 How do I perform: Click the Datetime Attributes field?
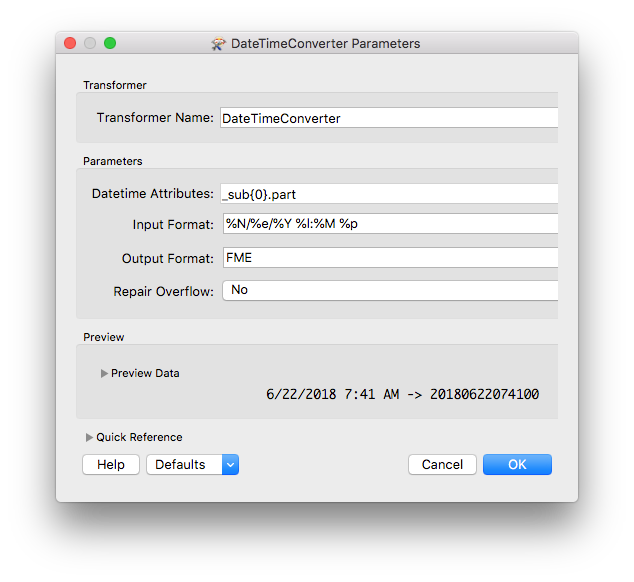[389, 194]
